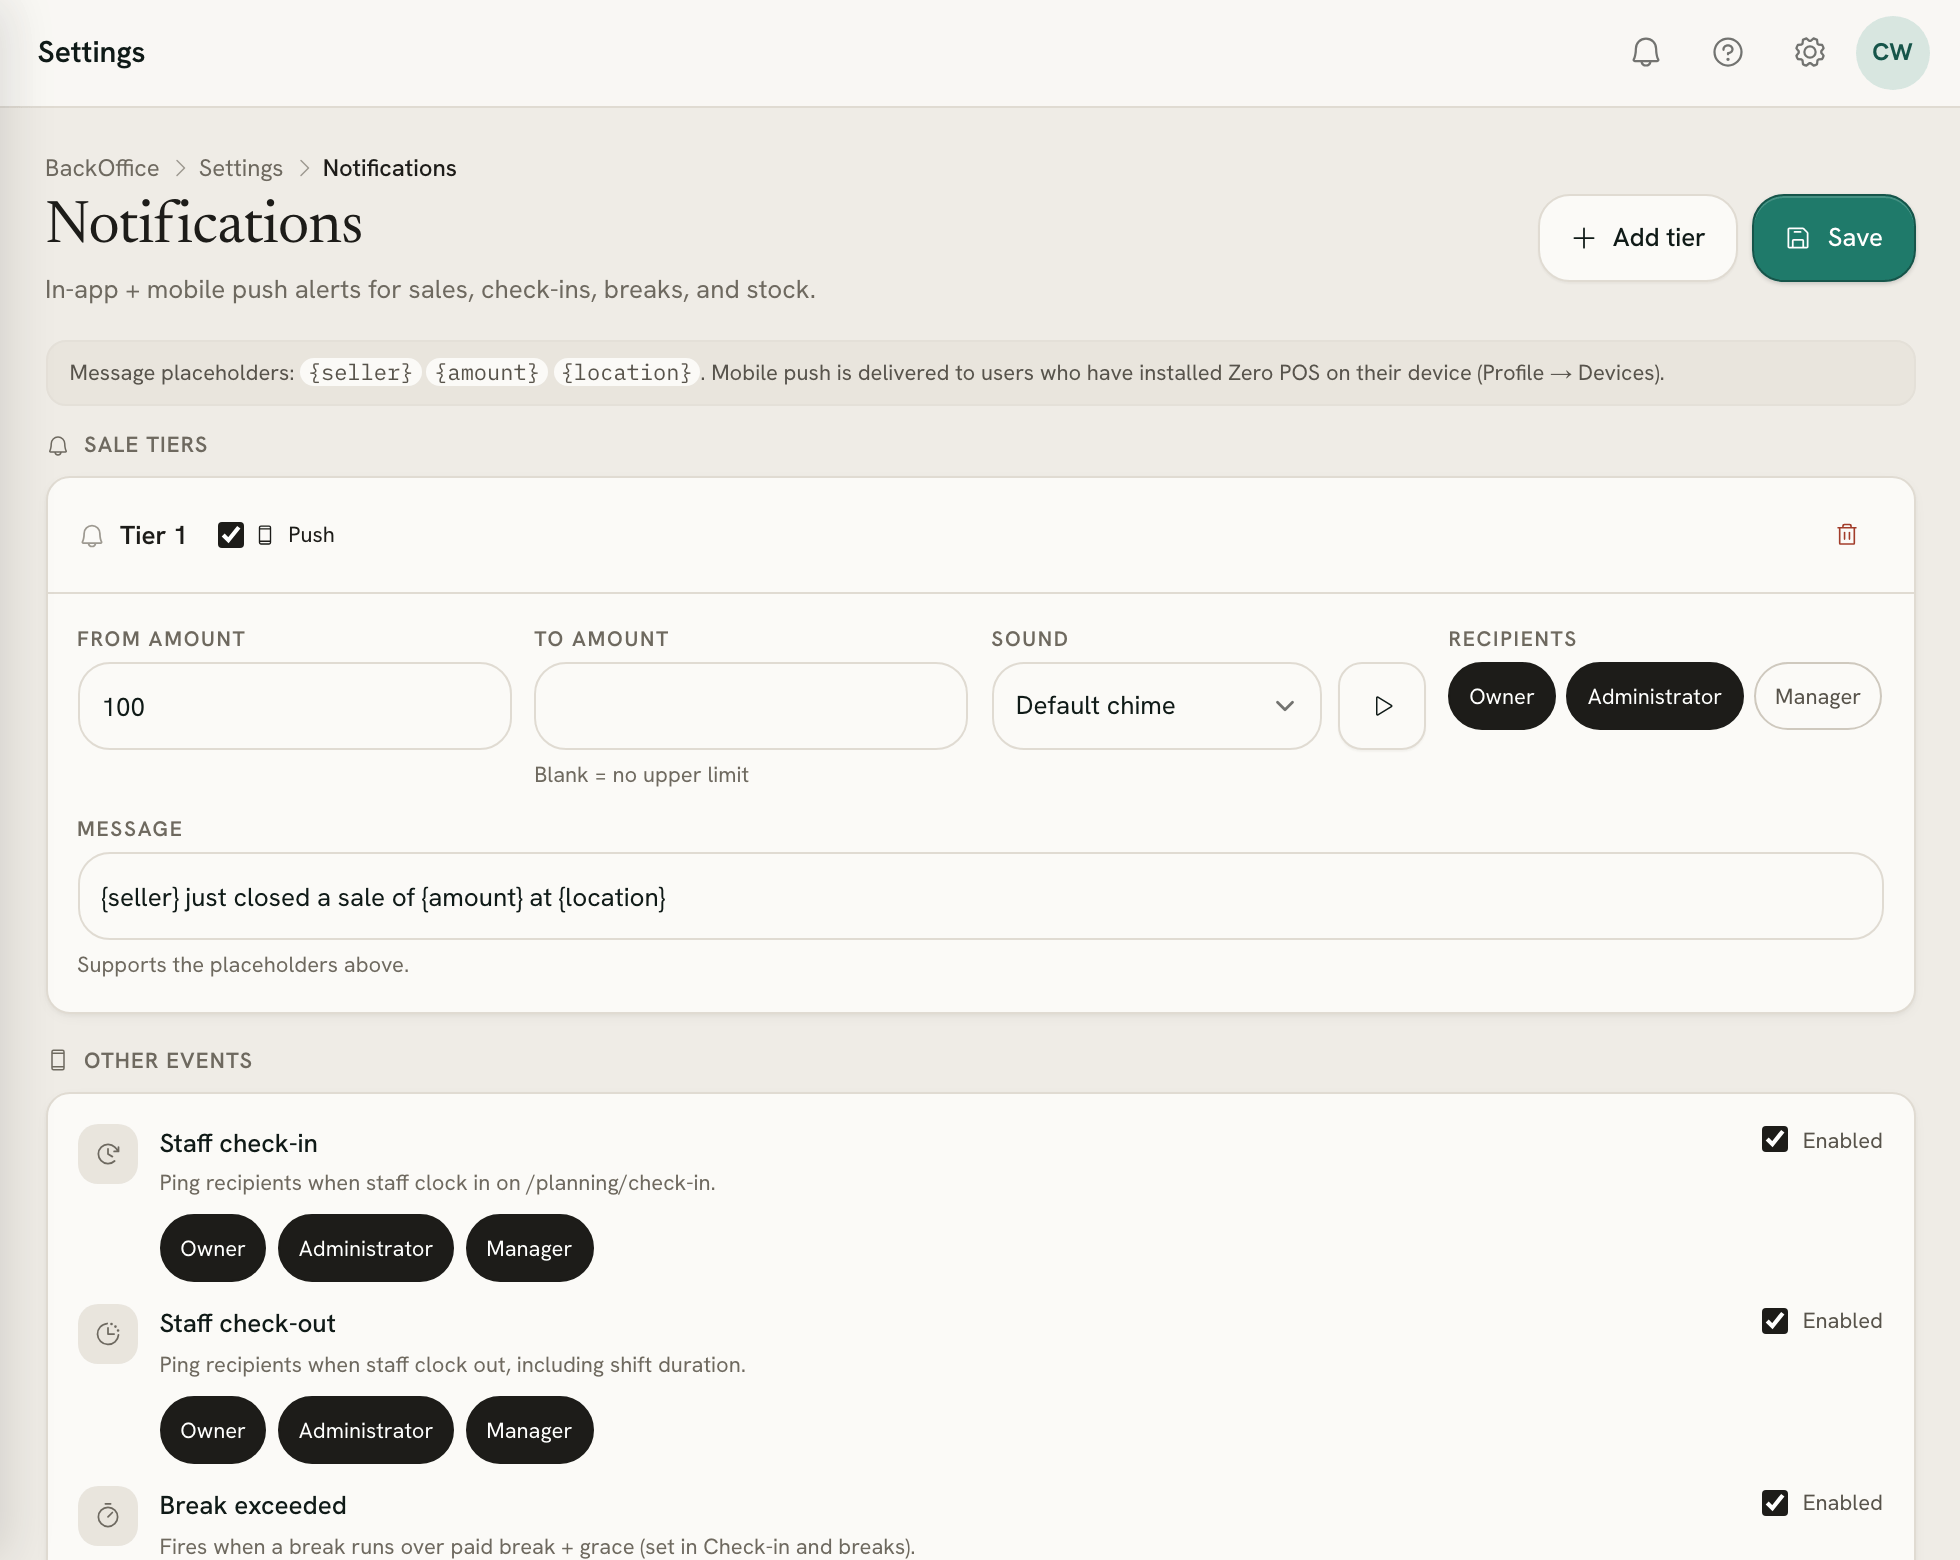Click the {location} placeholder chip
The image size is (1960, 1560).
pos(626,373)
